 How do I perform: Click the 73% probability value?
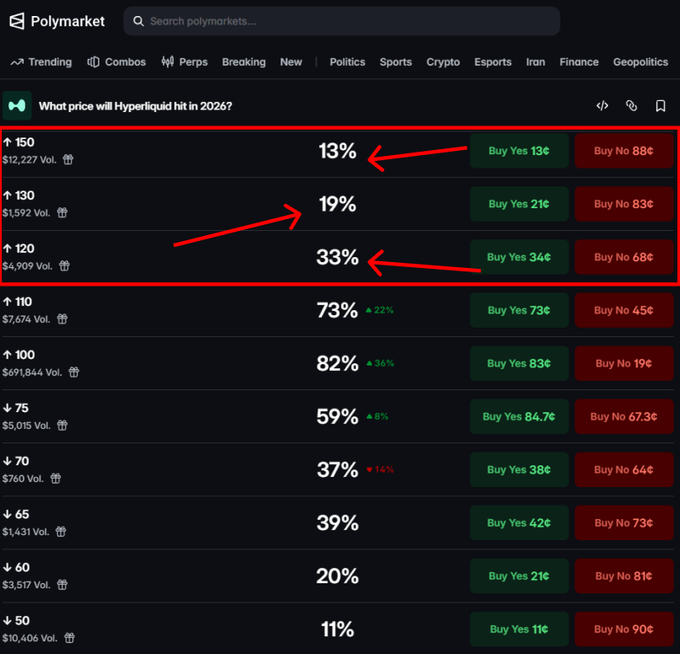pos(337,310)
